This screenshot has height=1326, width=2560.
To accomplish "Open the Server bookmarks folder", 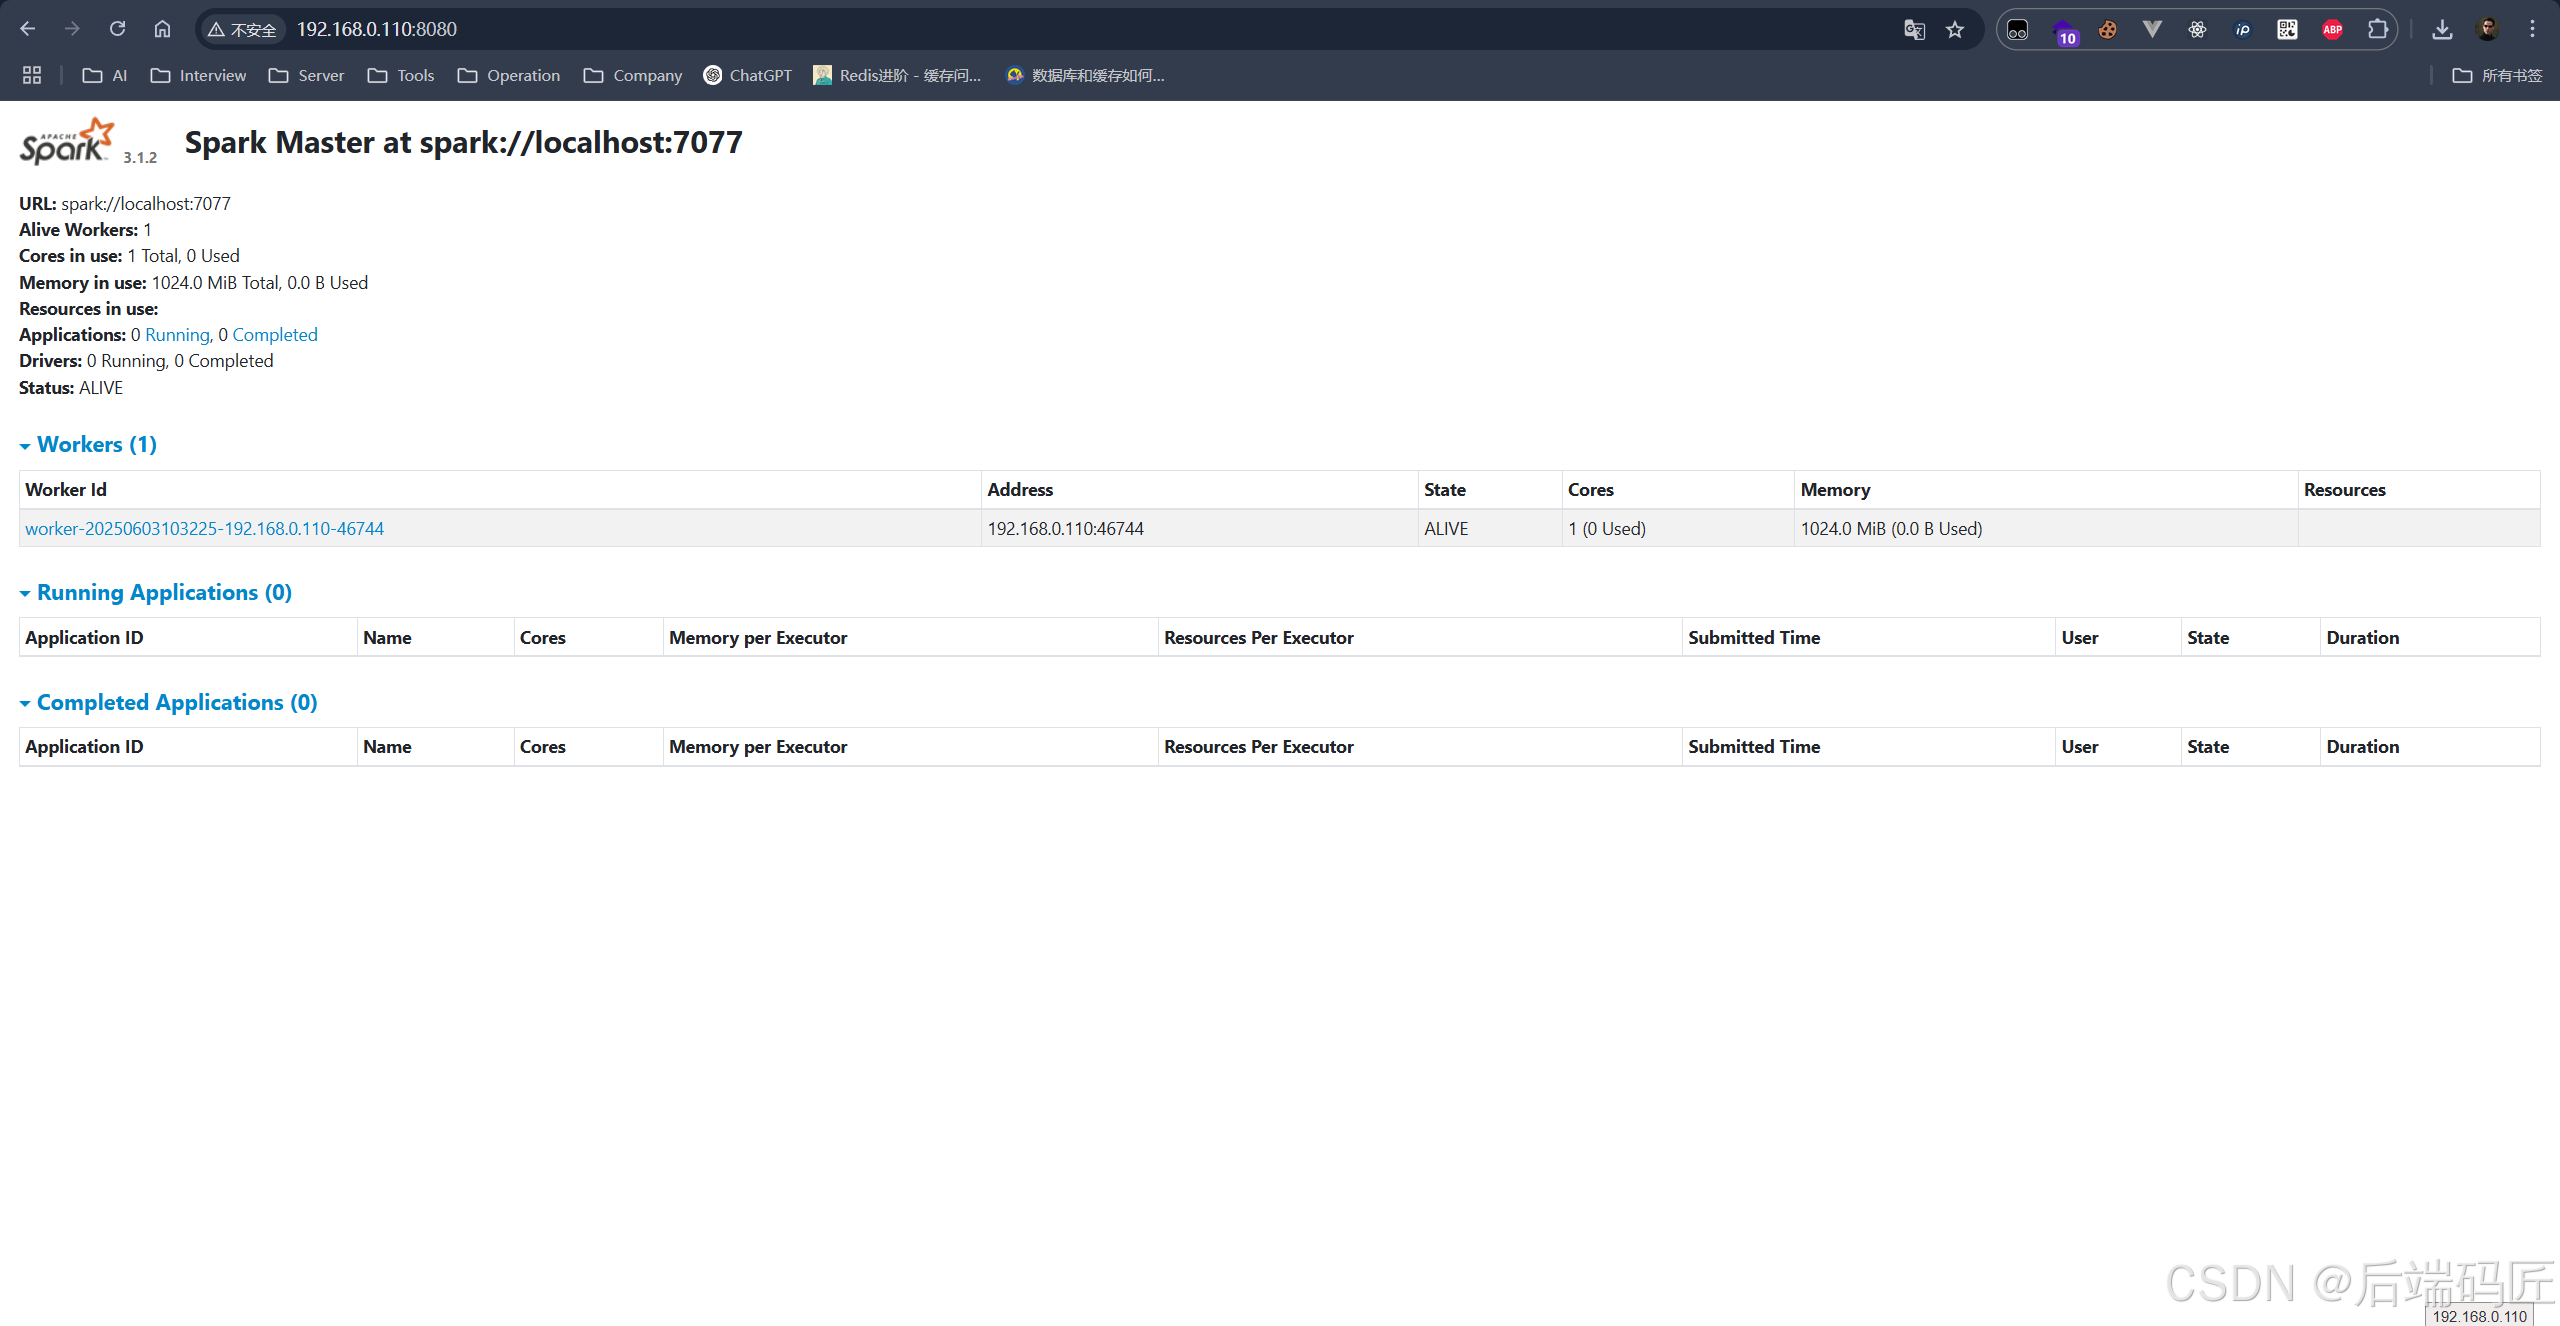I will [x=307, y=75].
